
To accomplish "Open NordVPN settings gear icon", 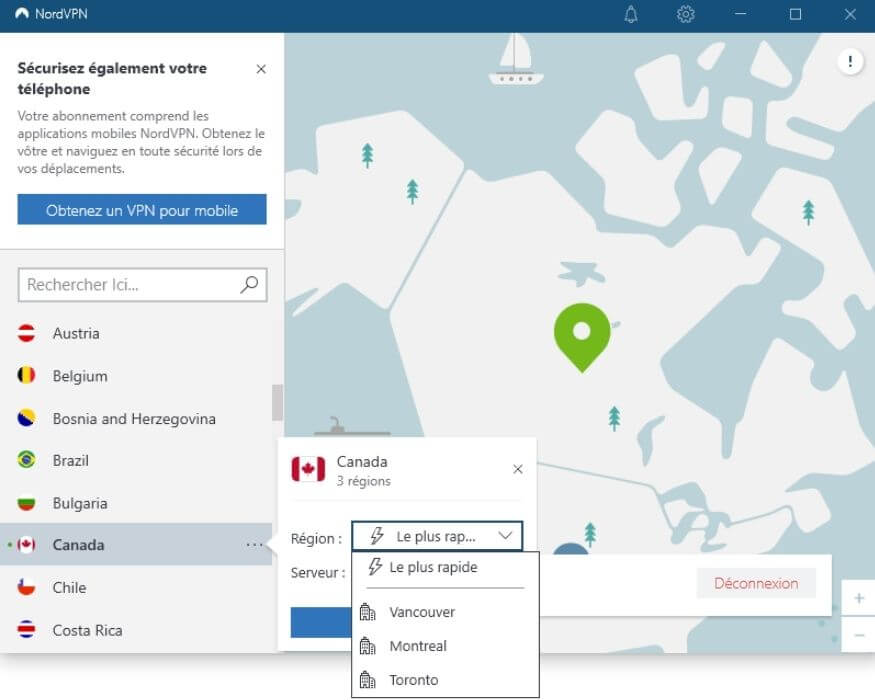I will (685, 14).
